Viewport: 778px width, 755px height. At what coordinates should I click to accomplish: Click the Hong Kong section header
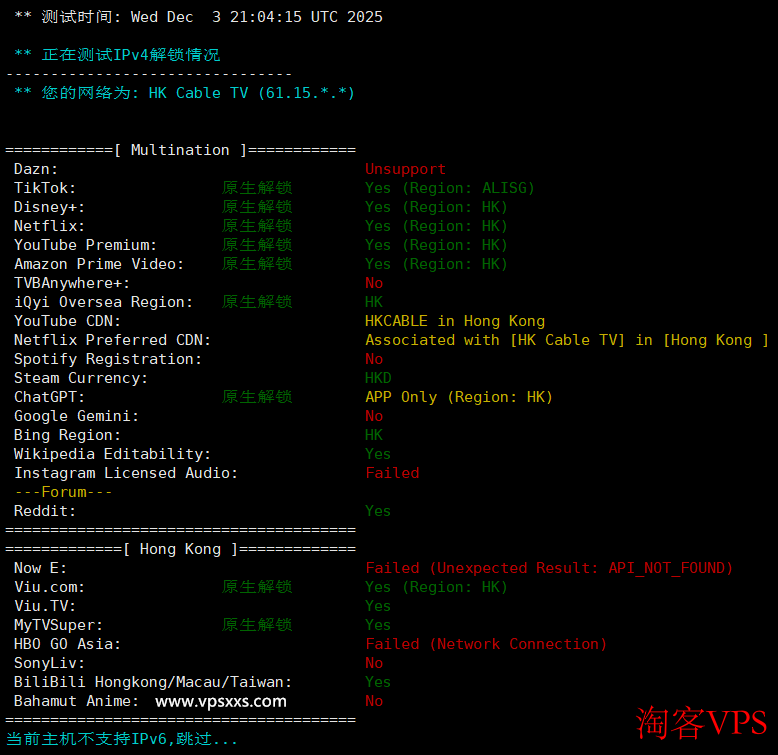point(180,549)
